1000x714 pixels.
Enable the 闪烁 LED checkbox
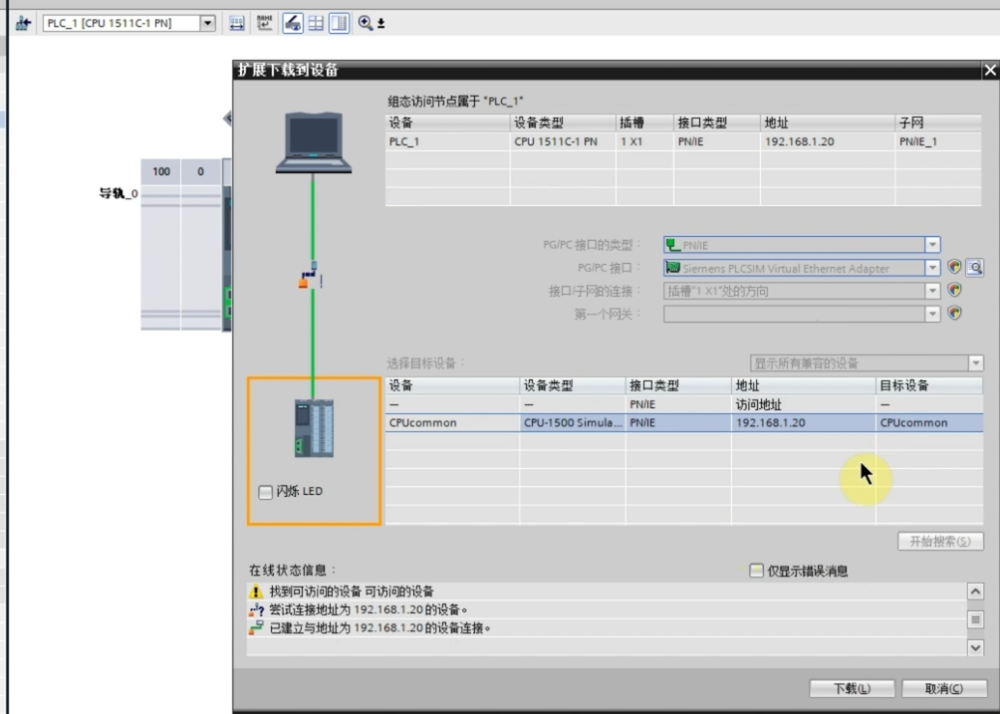click(265, 492)
